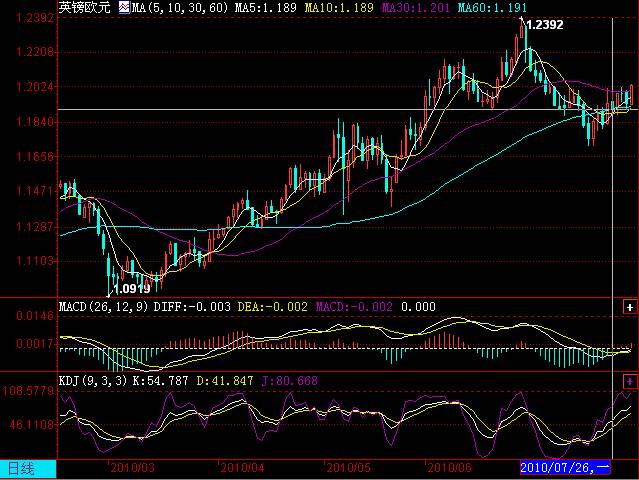Image resolution: width=639 pixels, height=480 pixels.
Task: Click the 1.0919 low price marker
Action: tap(132, 289)
